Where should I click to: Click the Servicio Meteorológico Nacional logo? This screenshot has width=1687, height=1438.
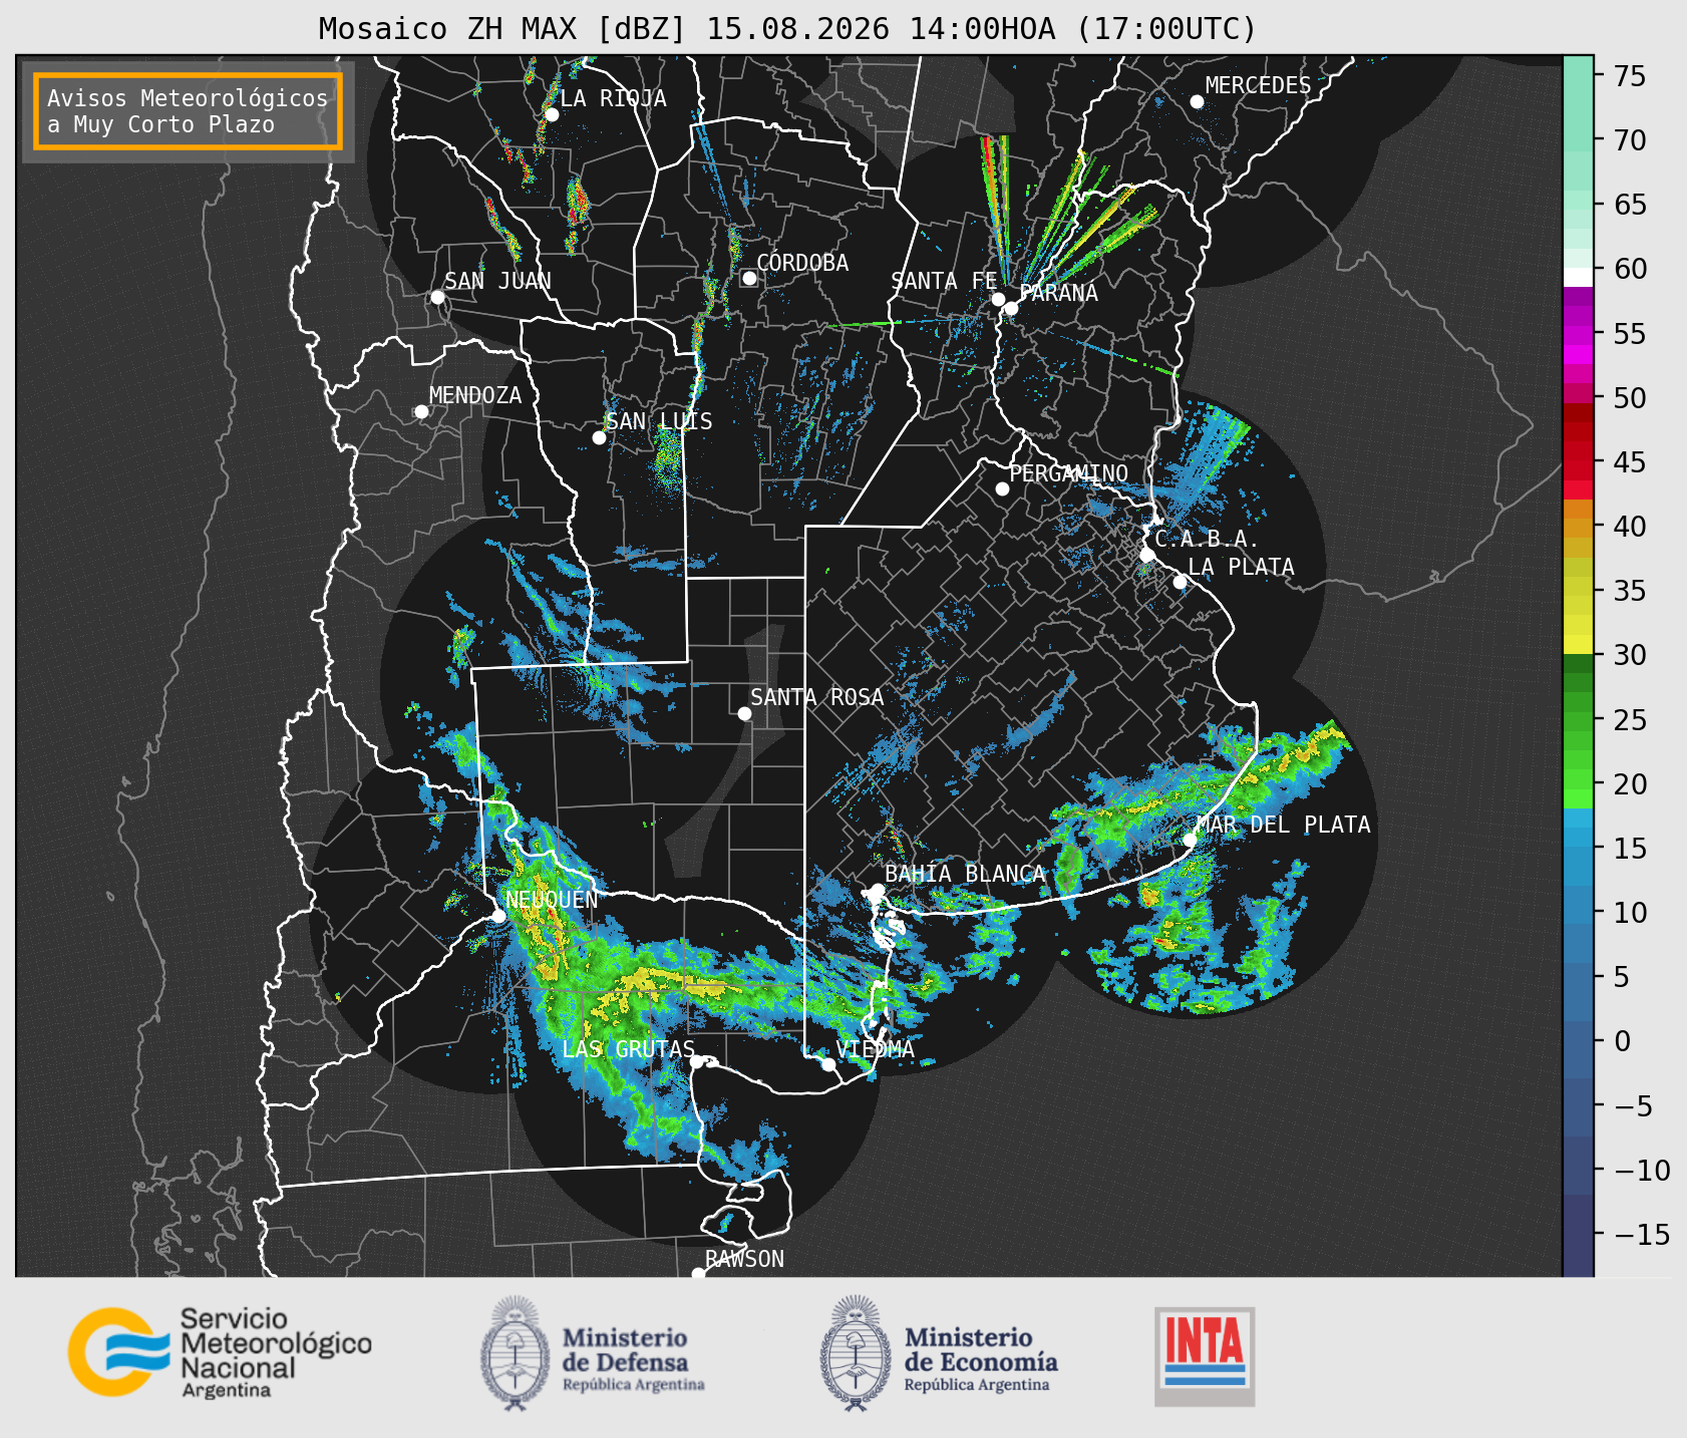click(x=220, y=1352)
